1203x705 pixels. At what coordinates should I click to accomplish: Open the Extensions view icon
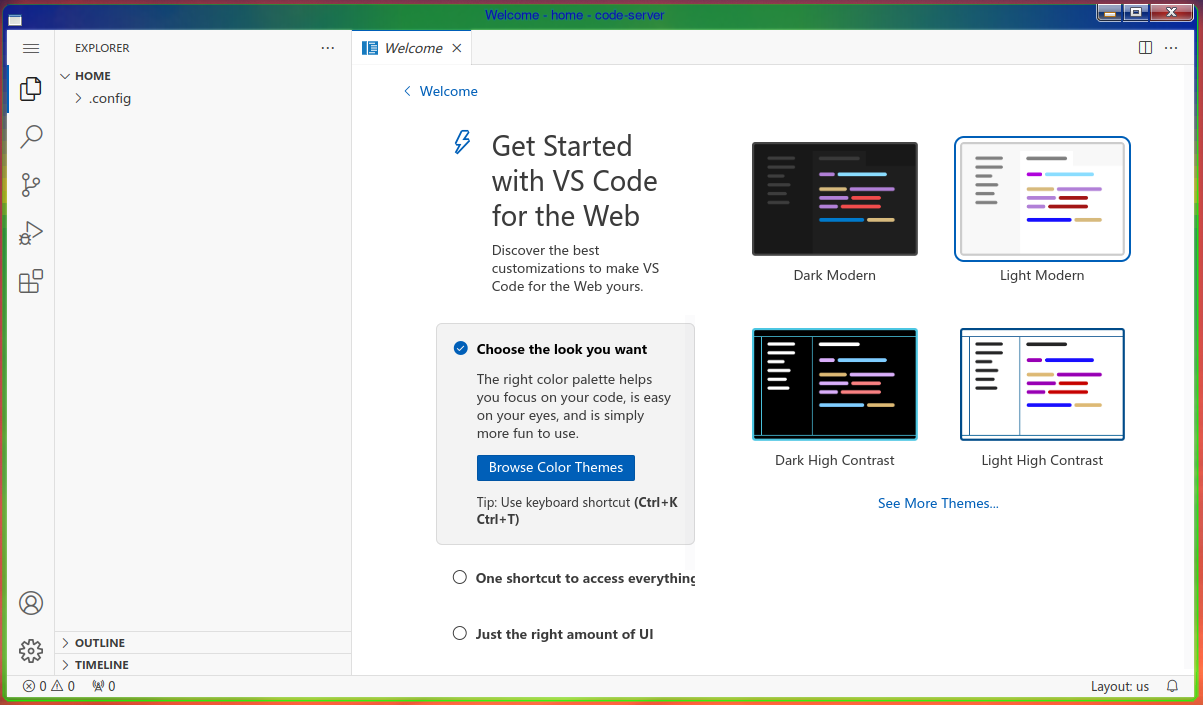tap(31, 281)
